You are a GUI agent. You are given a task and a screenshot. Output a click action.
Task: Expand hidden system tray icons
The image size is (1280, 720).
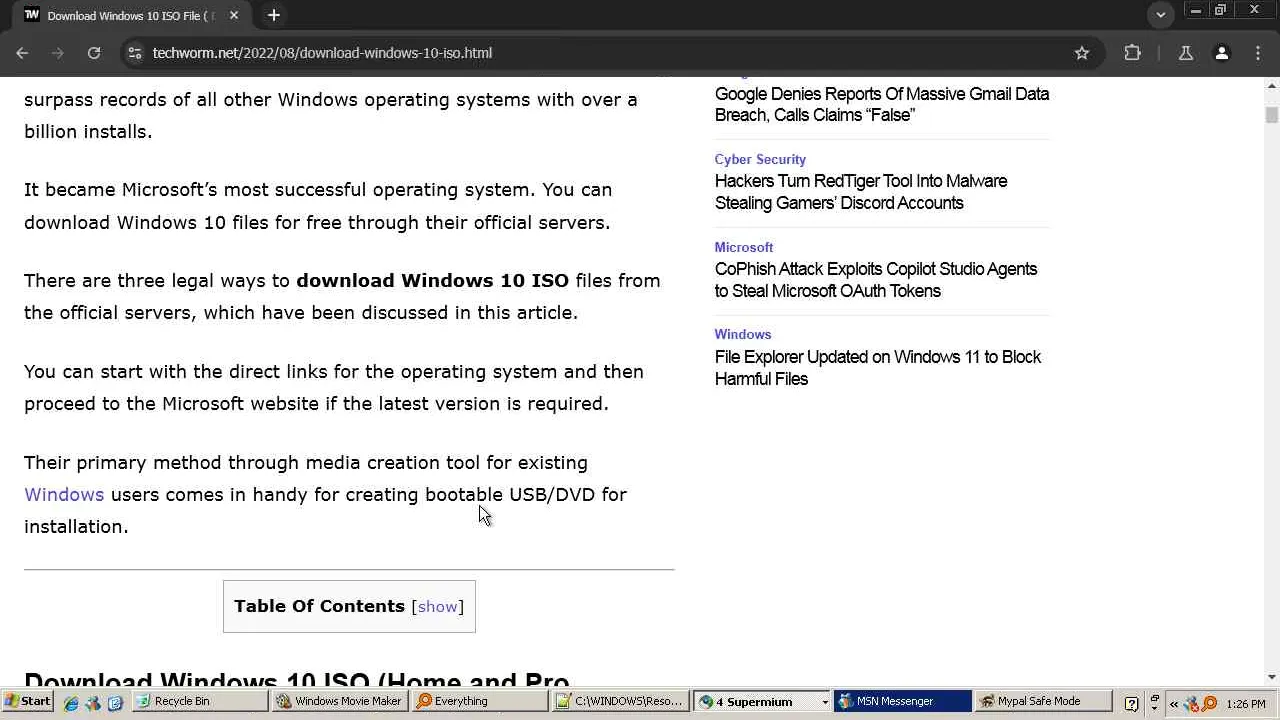(x=1174, y=703)
